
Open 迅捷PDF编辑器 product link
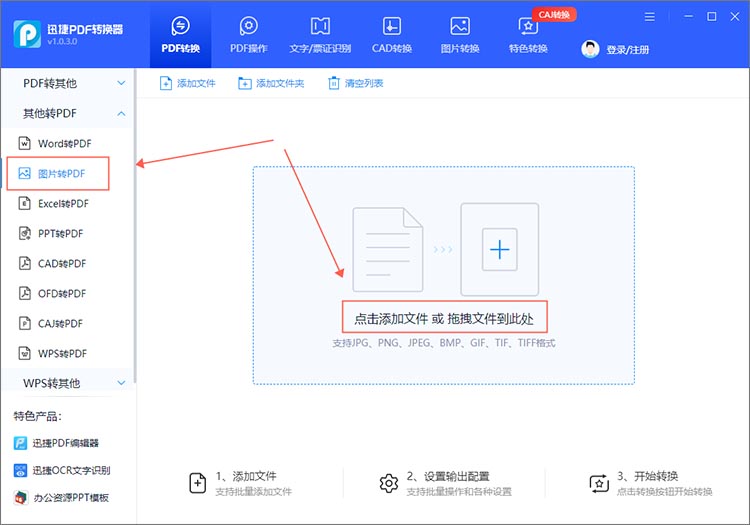pos(66,443)
